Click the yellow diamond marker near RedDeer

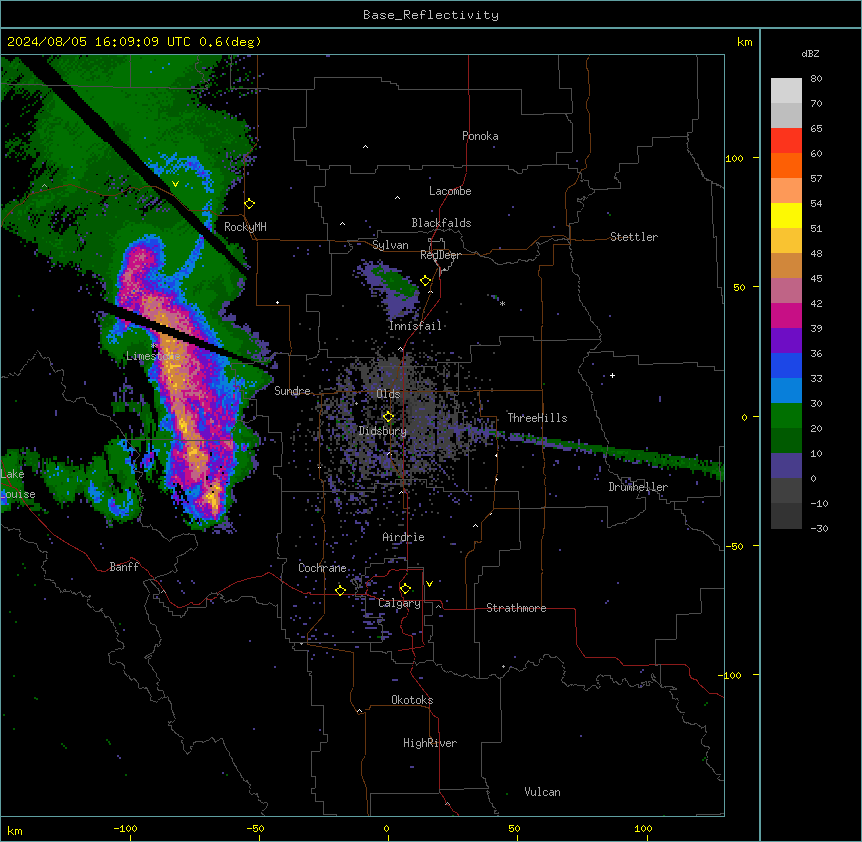pyautogui.click(x=426, y=281)
